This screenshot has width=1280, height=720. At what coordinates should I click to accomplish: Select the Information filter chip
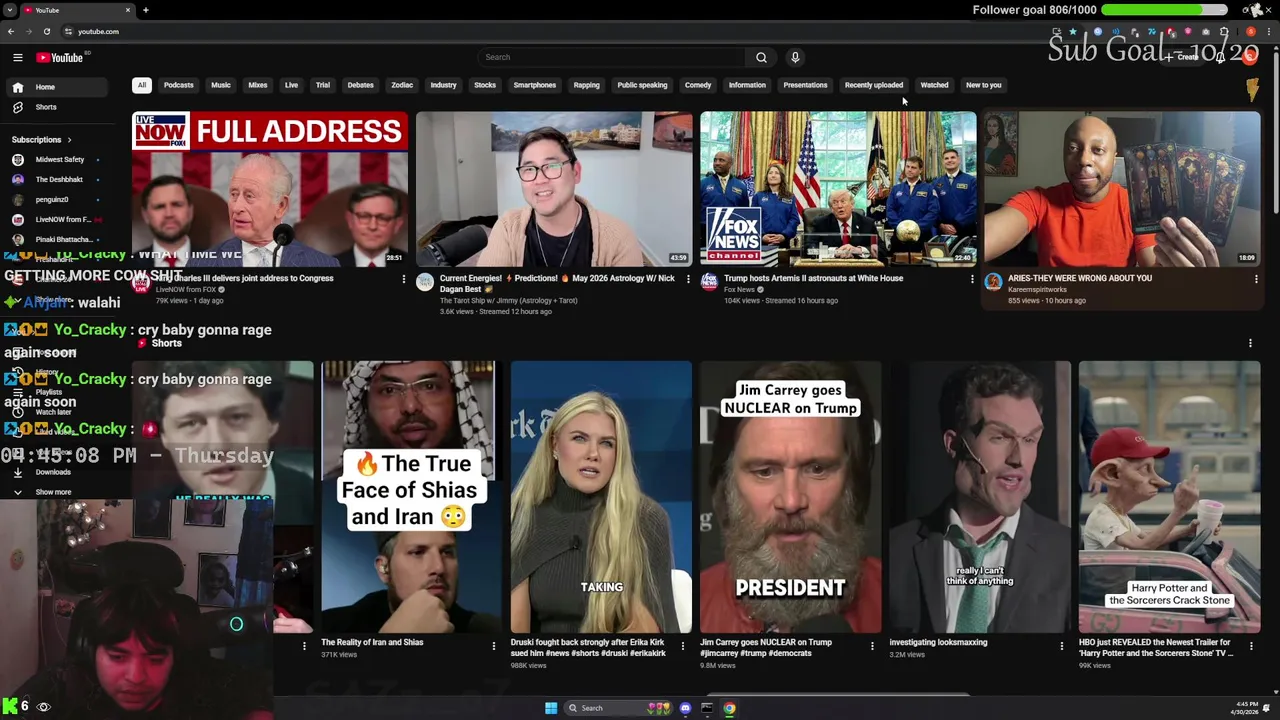747,85
